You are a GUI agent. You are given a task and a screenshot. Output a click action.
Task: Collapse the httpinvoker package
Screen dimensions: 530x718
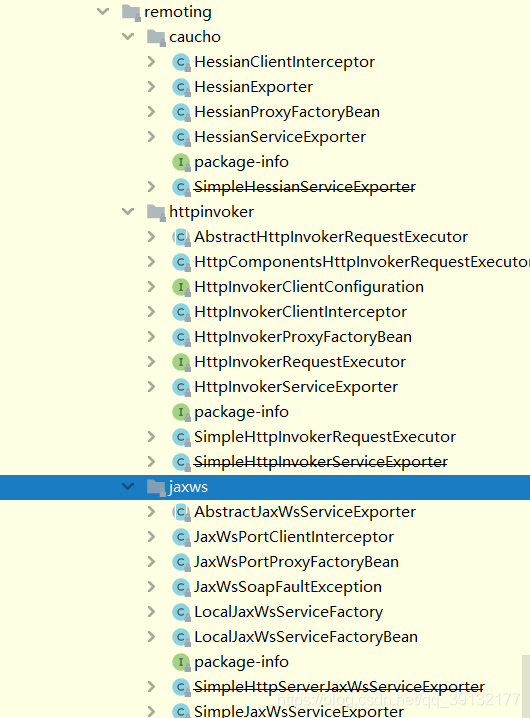pyautogui.click(x=128, y=211)
